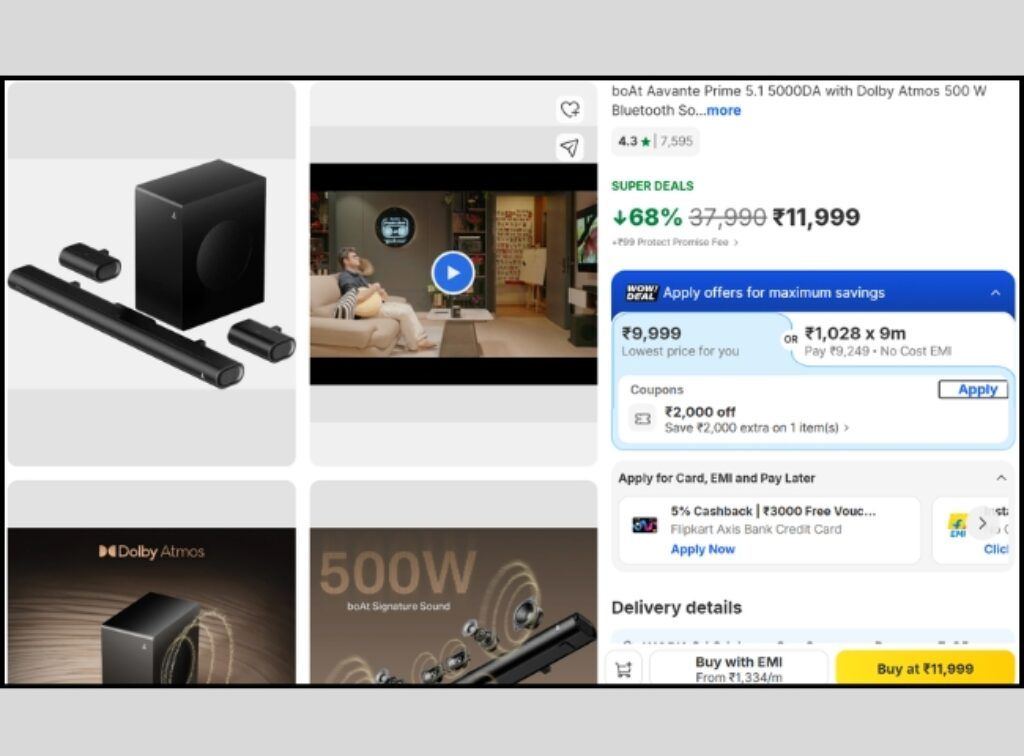The image size is (1024, 756).
Task: Select the ₹9,999 lowest price option
Action: [x=699, y=341]
